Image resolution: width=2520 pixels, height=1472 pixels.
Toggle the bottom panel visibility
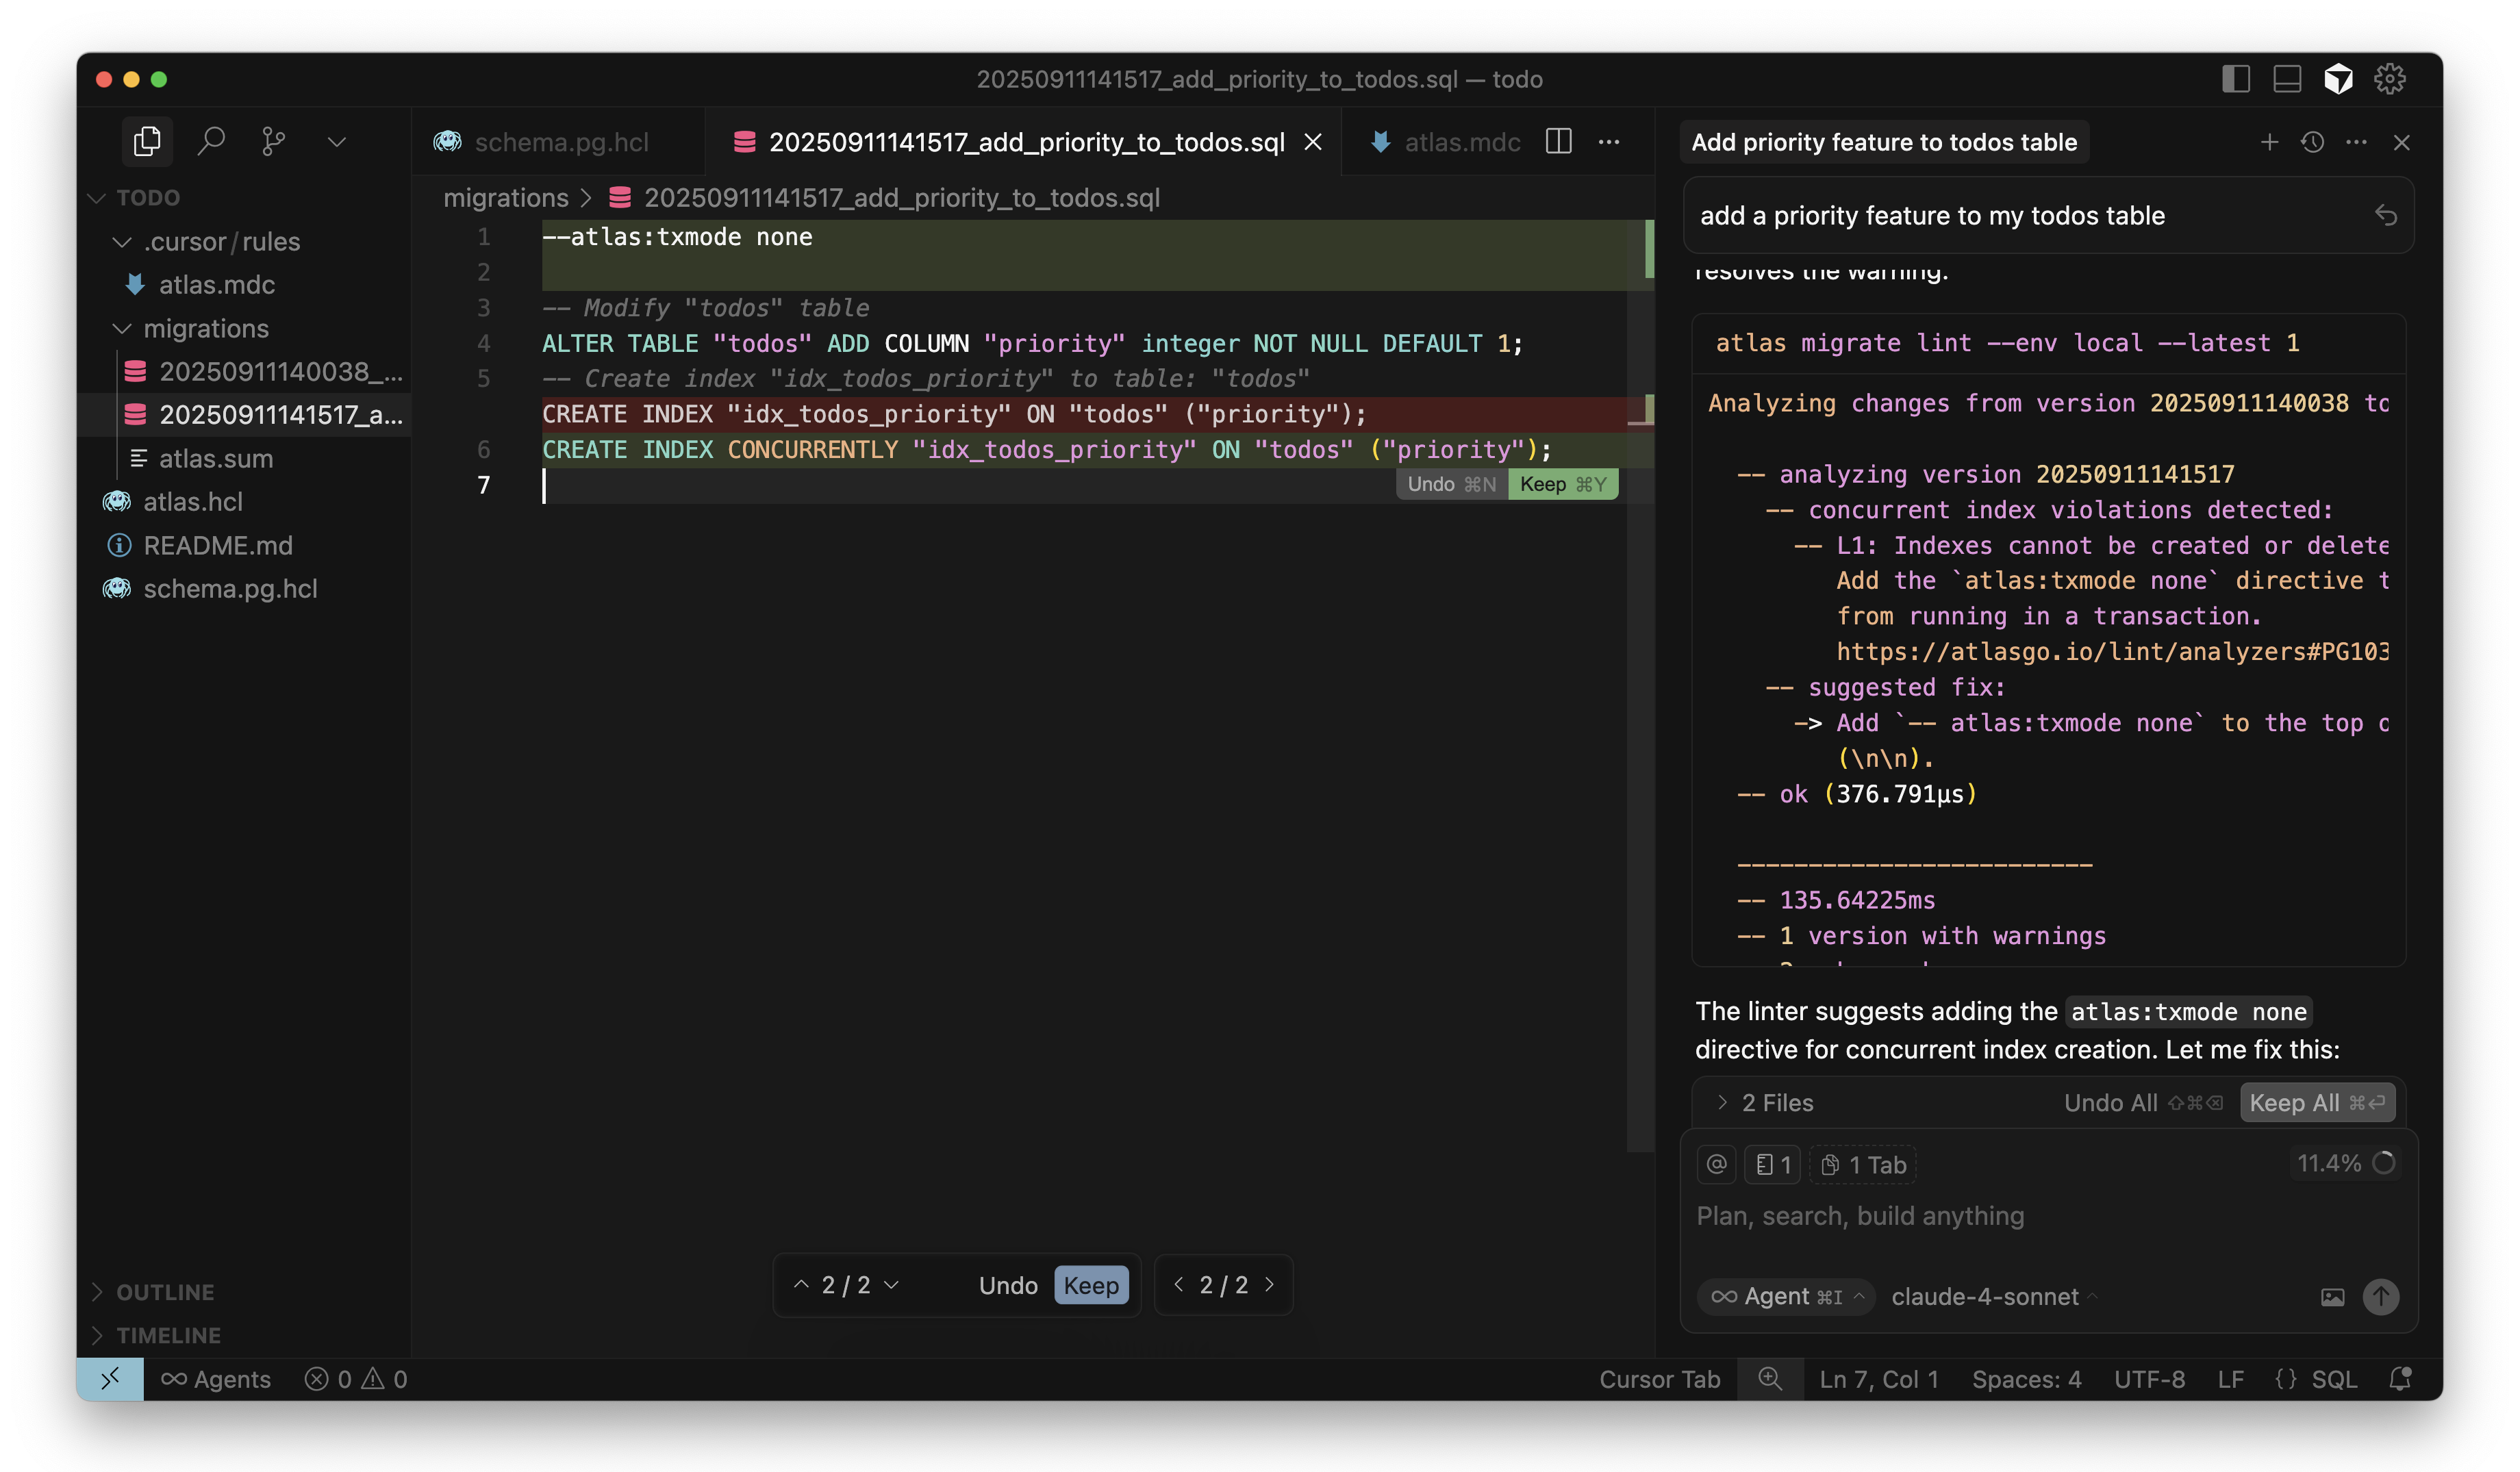click(x=2287, y=79)
